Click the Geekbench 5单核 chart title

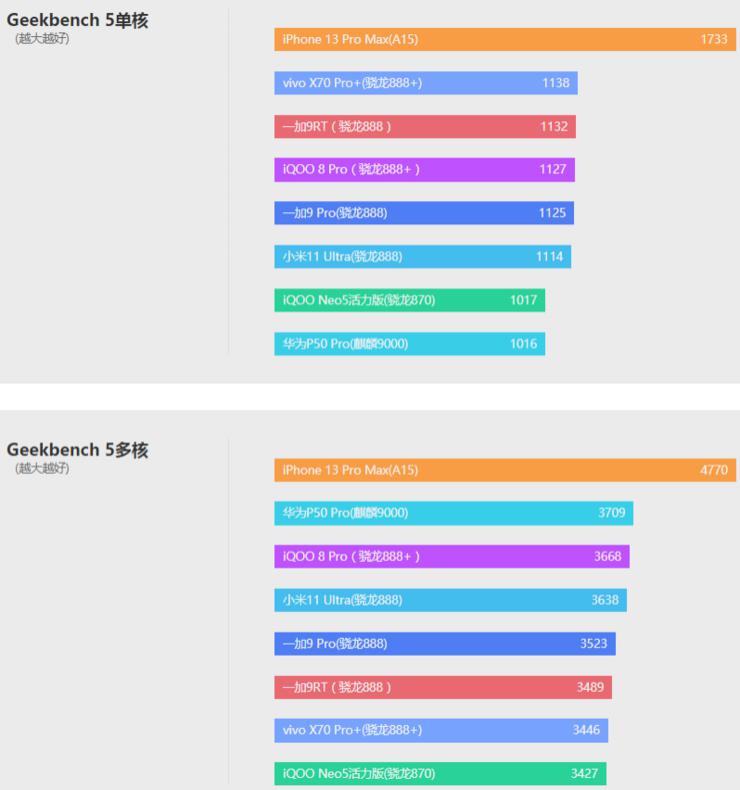pos(78,20)
